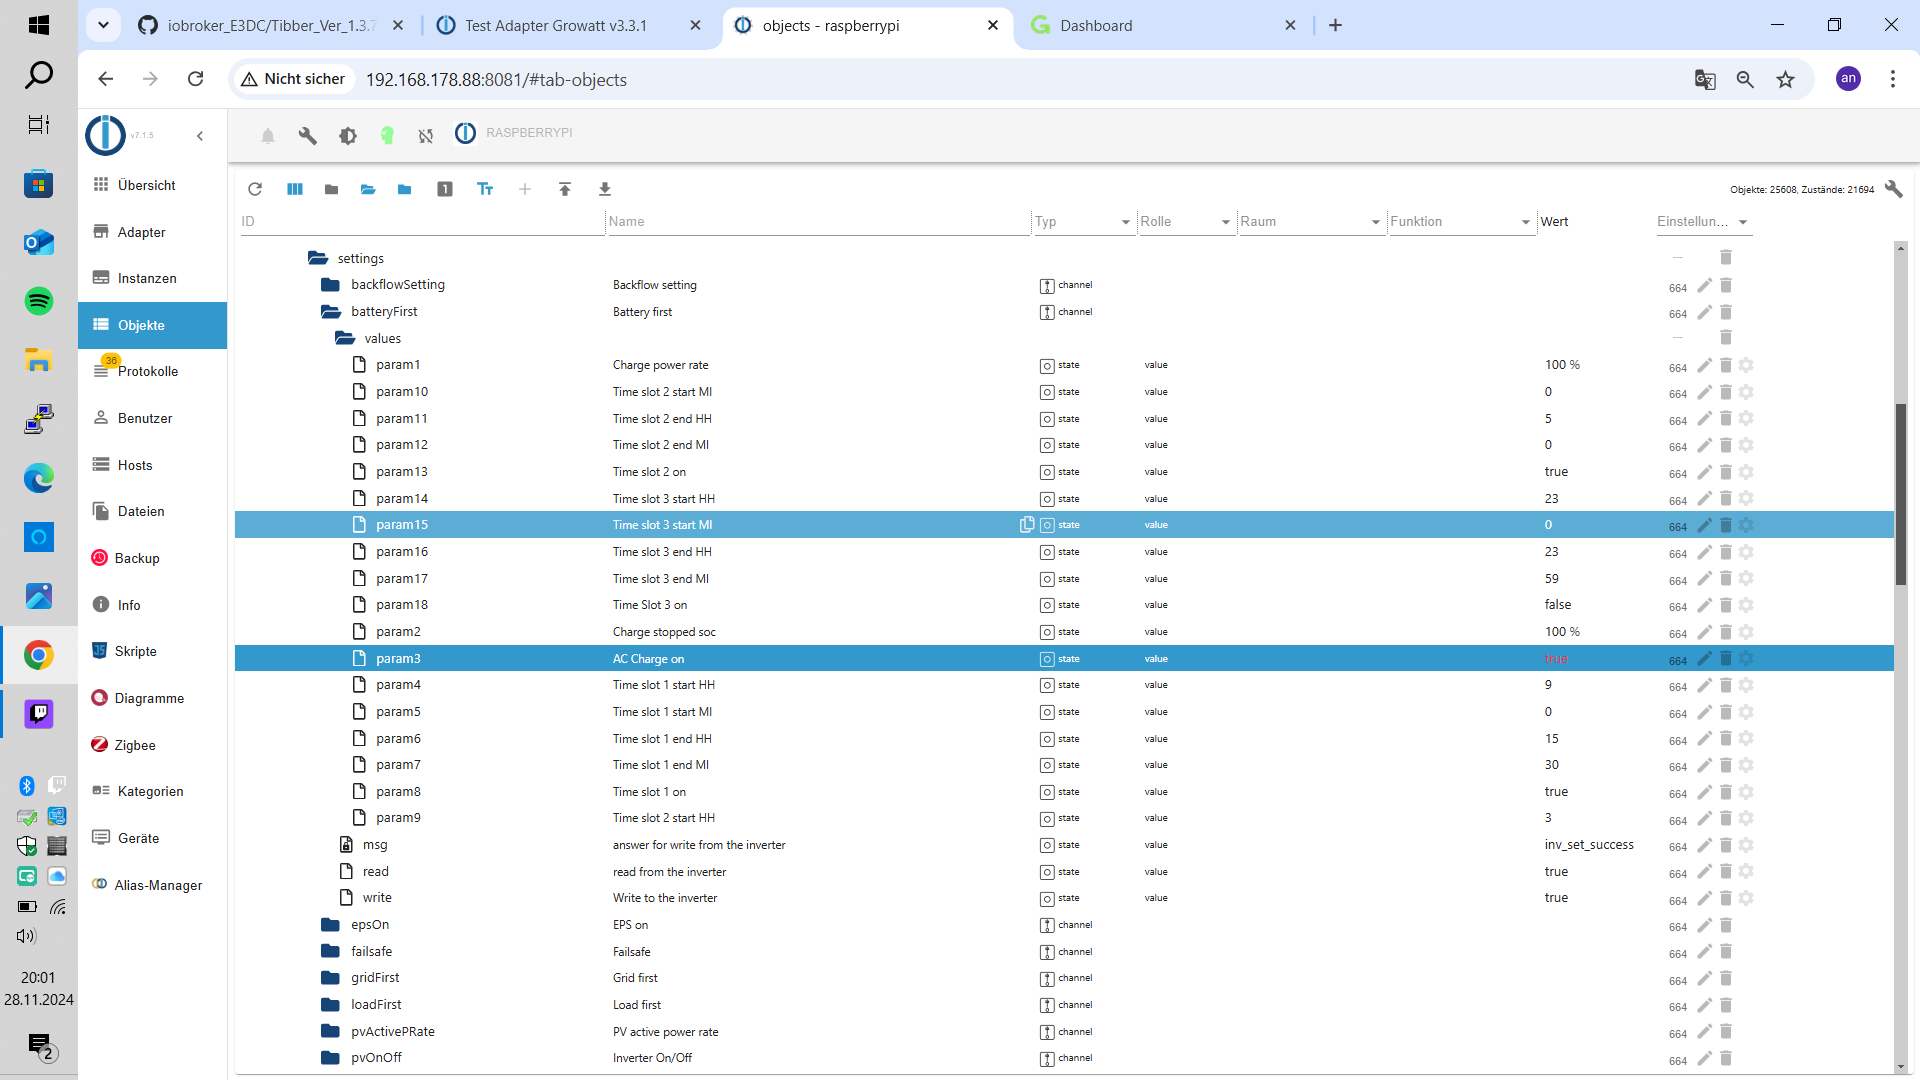Click the theme brightness icon
Viewport: 1920px width, 1080px height.
(347, 135)
